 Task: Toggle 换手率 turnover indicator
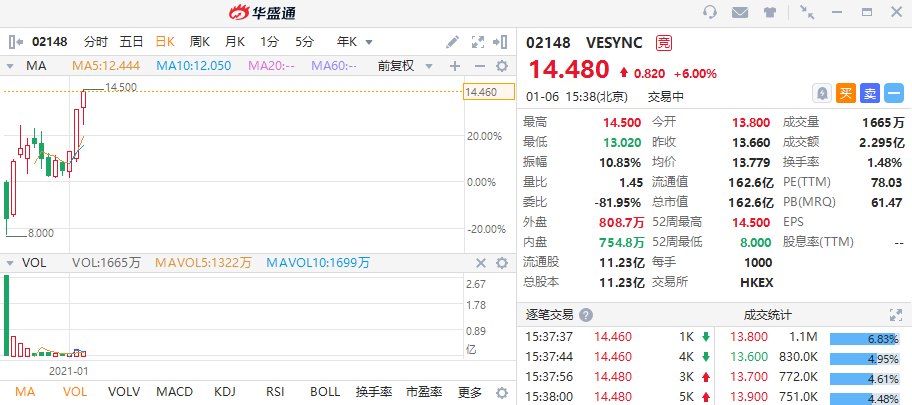[x=374, y=392]
